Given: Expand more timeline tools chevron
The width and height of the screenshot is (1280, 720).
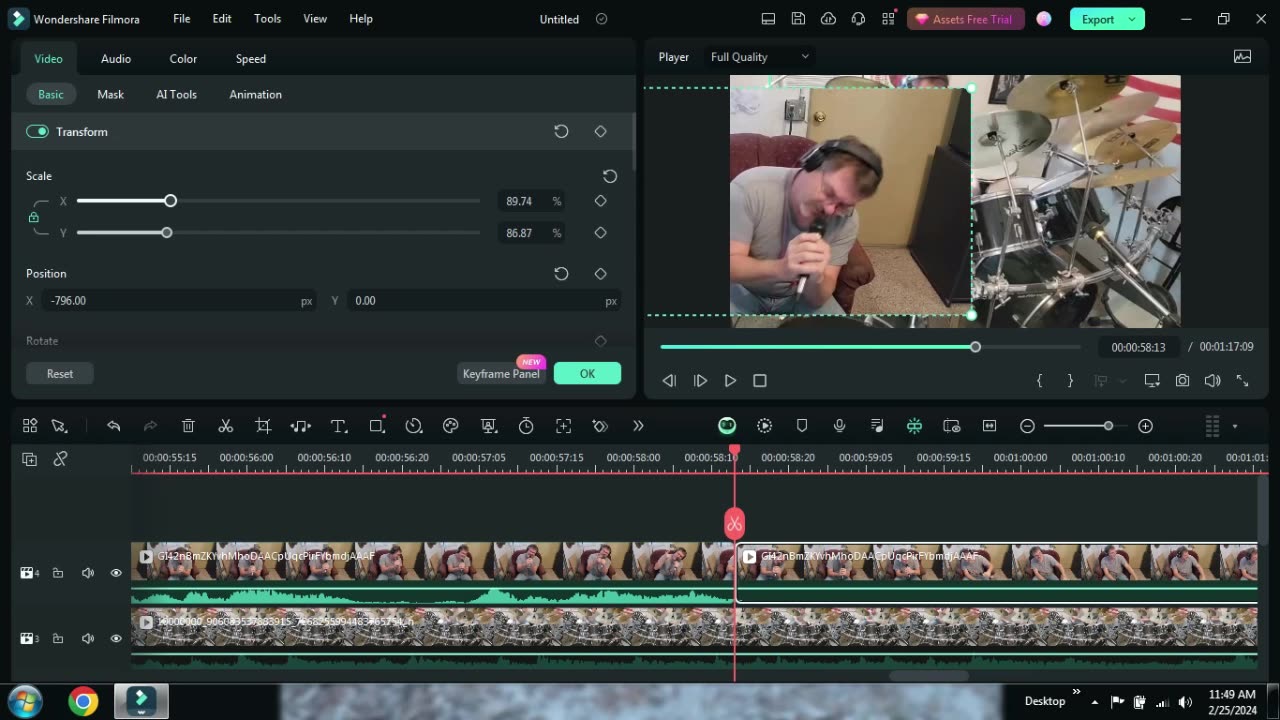Looking at the screenshot, I should coord(638,426).
